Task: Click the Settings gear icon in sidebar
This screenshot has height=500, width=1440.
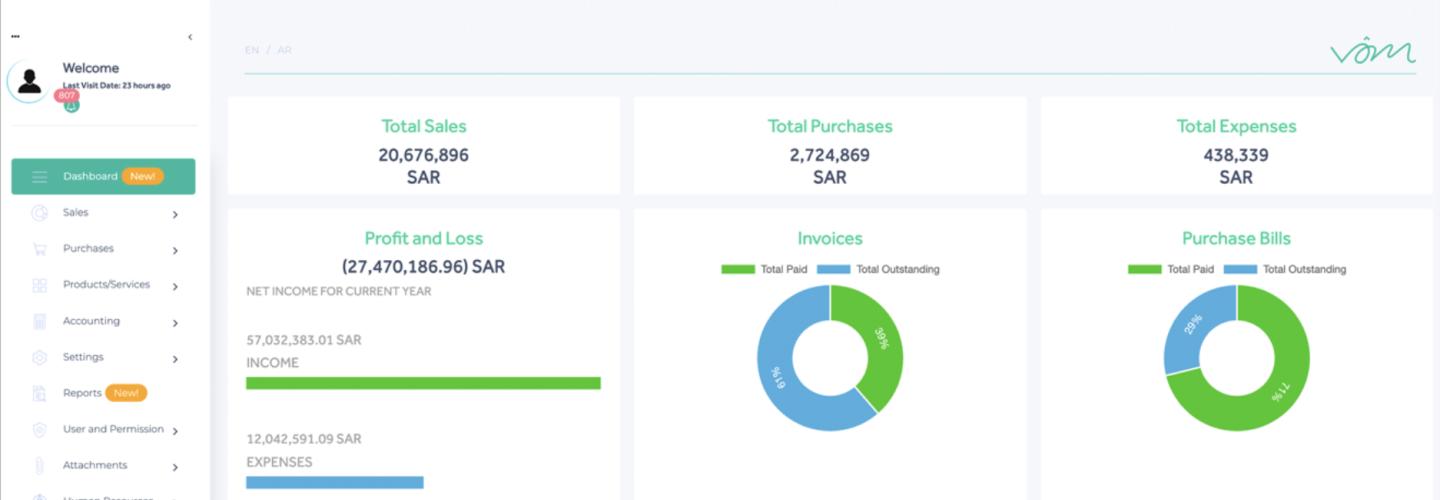Action: [x=40, y=357]
